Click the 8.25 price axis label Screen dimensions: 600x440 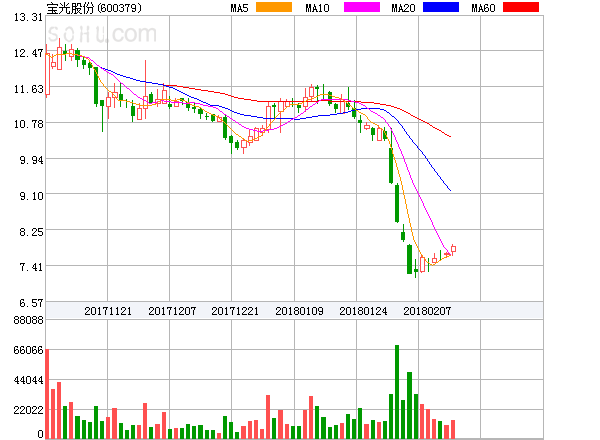31,232
